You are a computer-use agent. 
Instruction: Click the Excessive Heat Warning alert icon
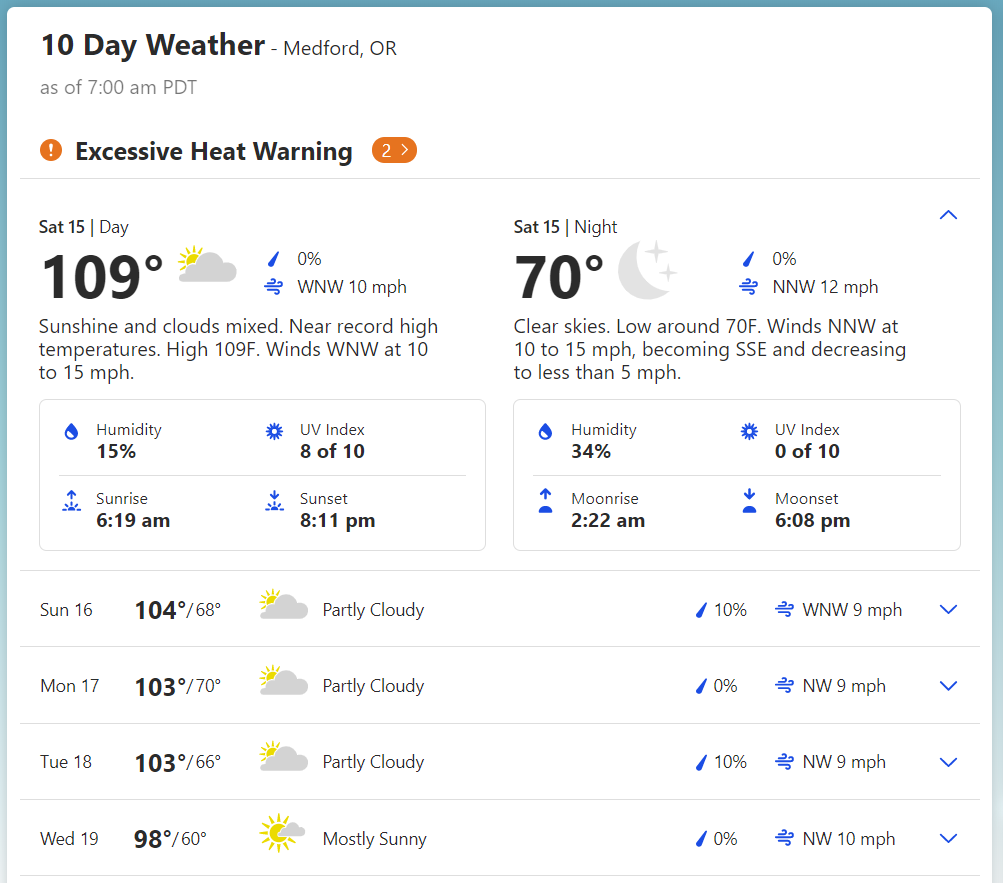(51, 151)
